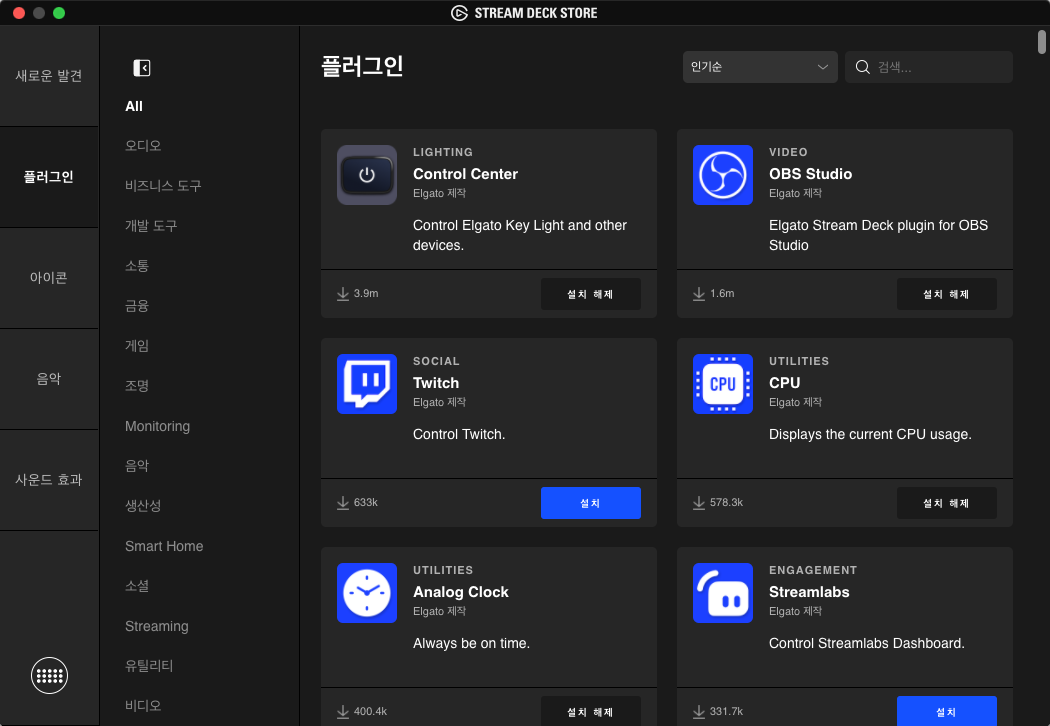The image size is (1050, 726).
Task: Click the ENGAGEMENT label on Streamlabs card
Action: click(x=813, y=570)
